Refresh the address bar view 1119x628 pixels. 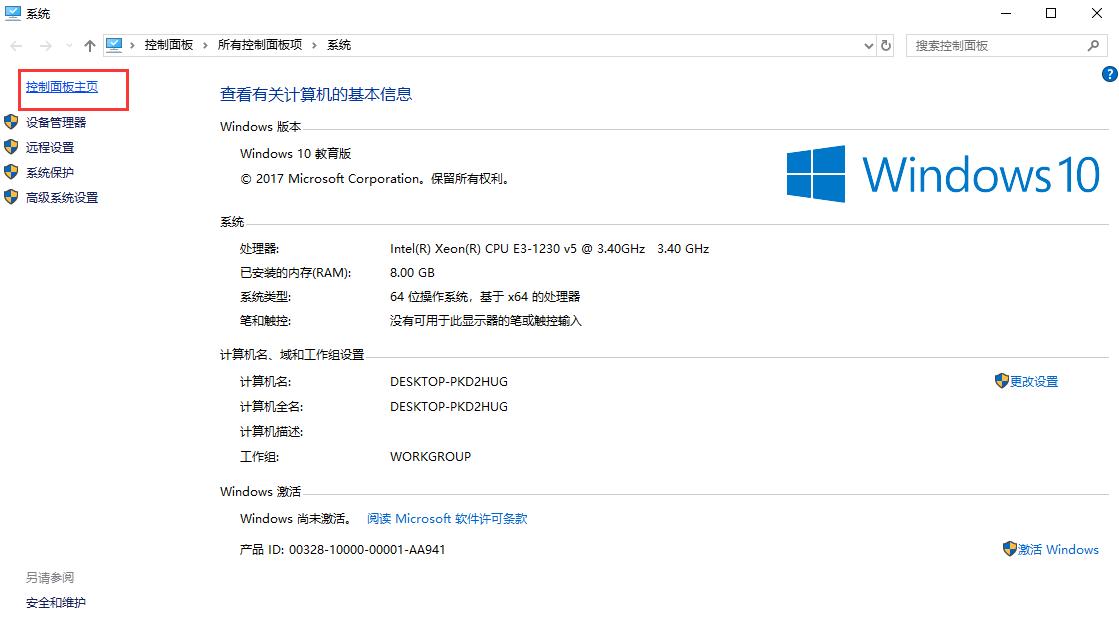[886, 46]
